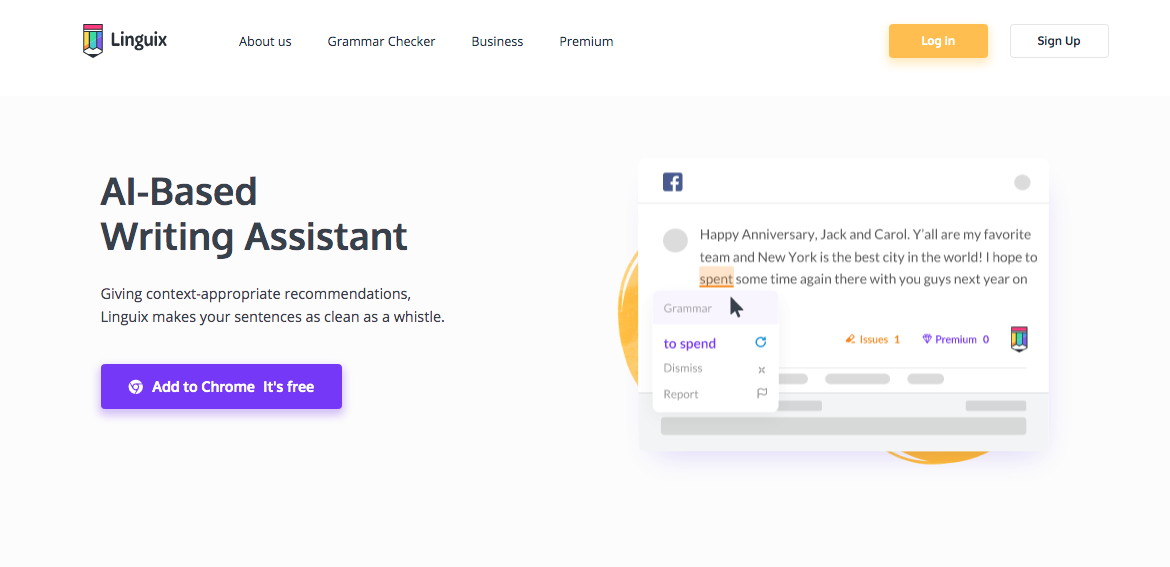Click the orange Issues pencil icon
The image size is (1170, 567).
[850, 339]
